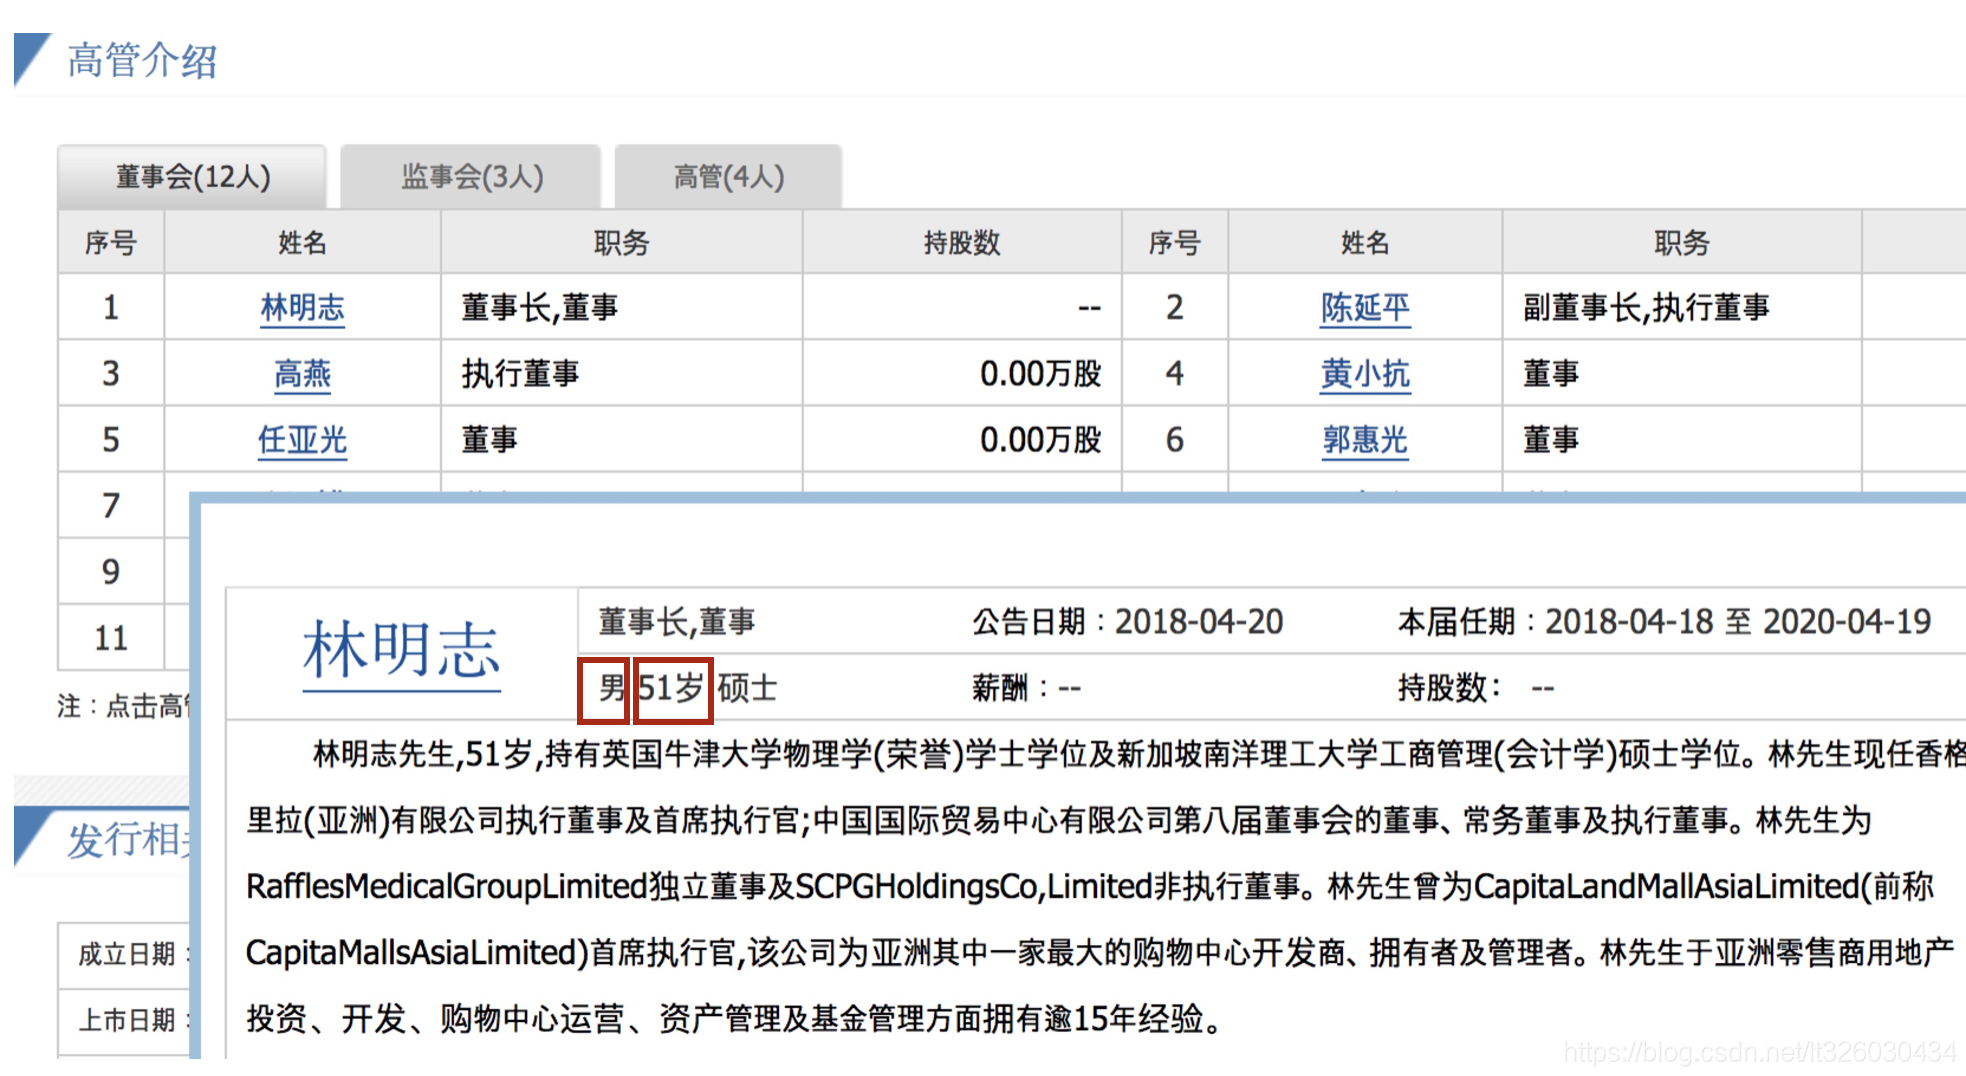Click the left 职务 column header

click(x=621, y=242)
